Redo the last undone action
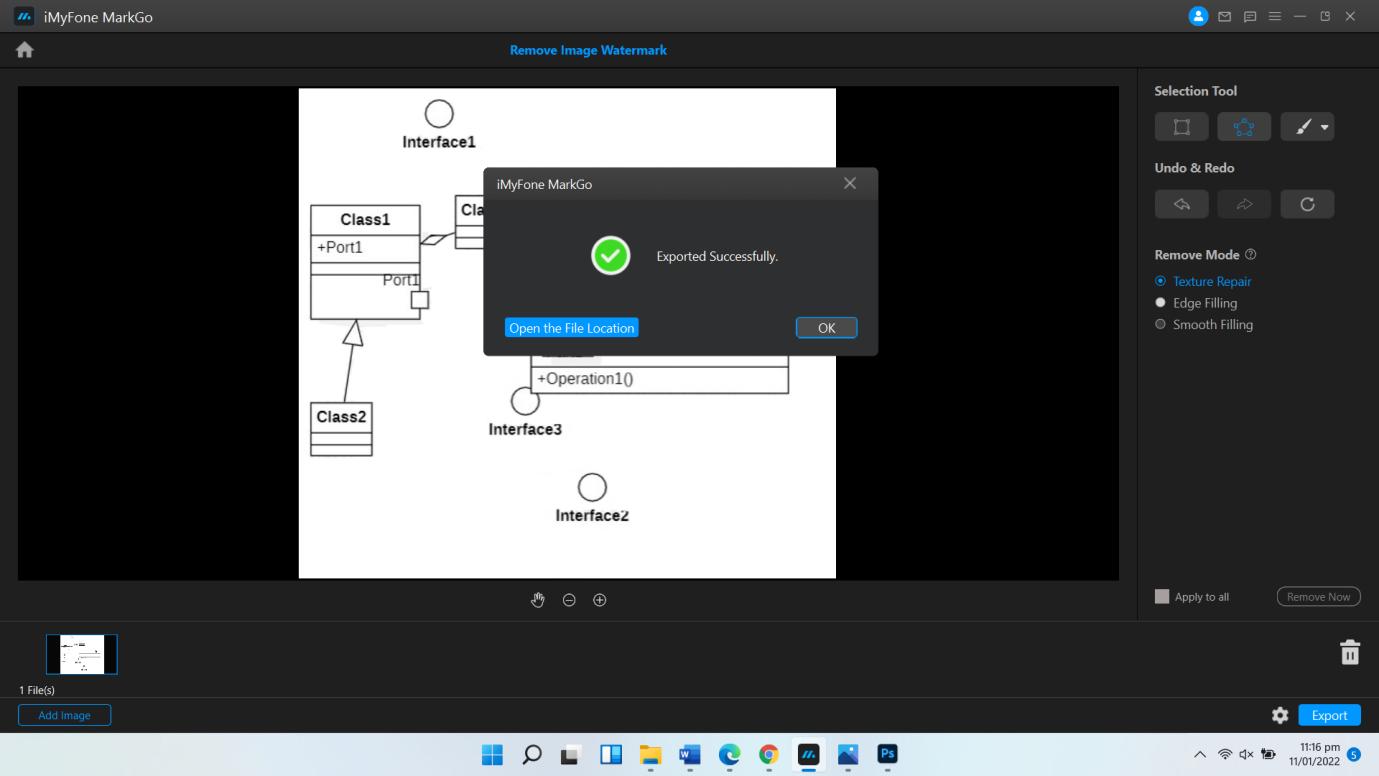Image resolution: width=1379 pixels, height=776 pixels. point(1244,204)
